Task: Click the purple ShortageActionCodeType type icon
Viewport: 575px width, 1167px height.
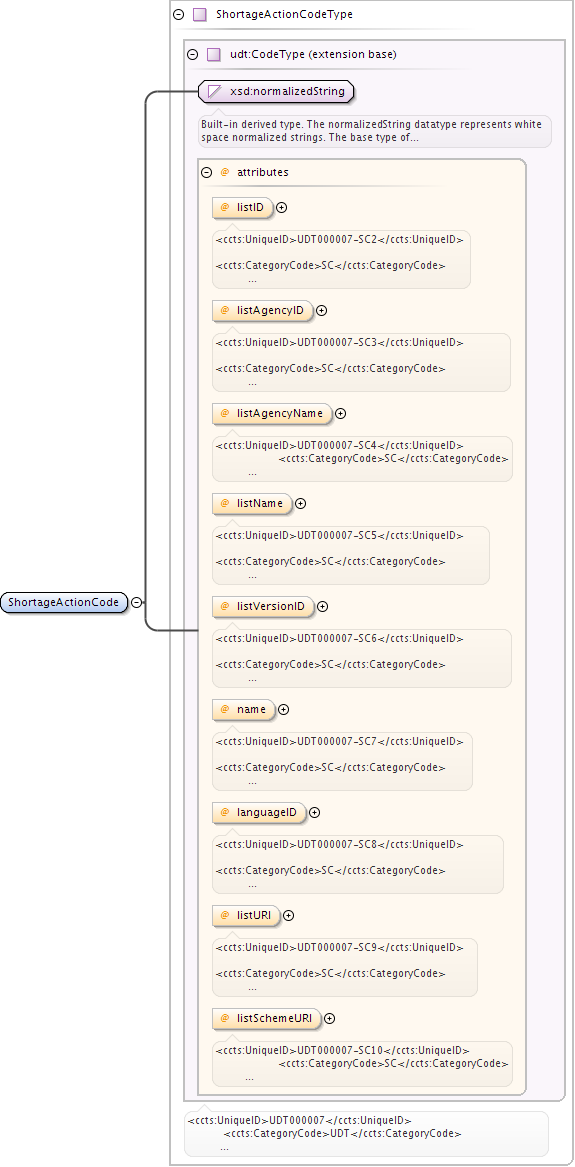Action: click(199, 14)
